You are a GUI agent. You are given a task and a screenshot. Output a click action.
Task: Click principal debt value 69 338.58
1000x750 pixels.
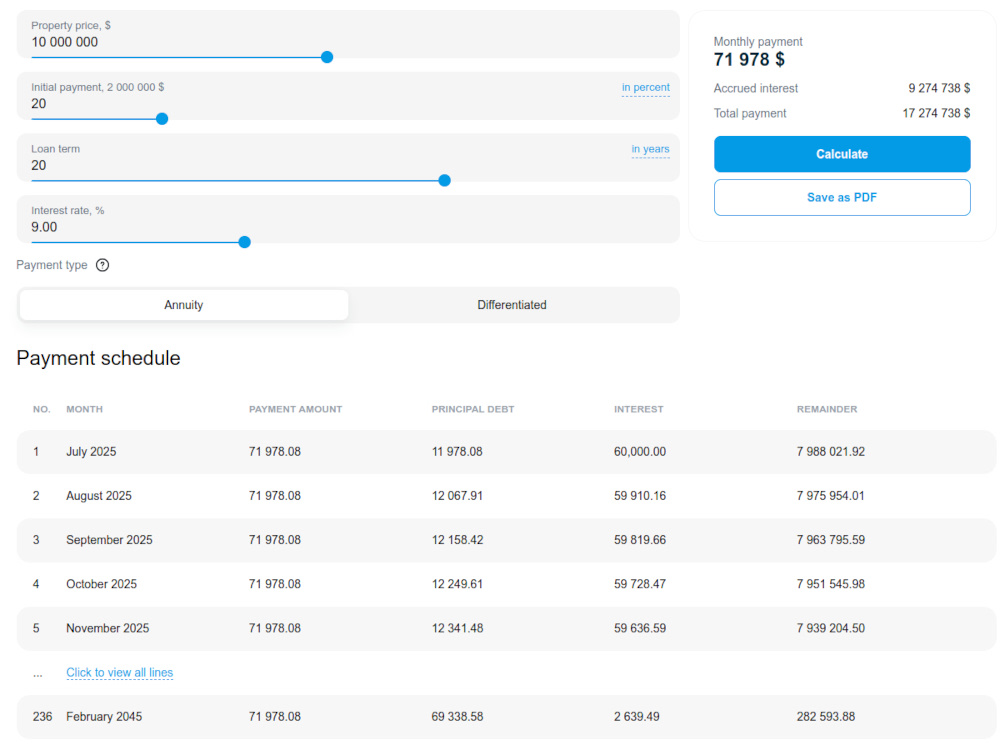click(x=457, y=717)
